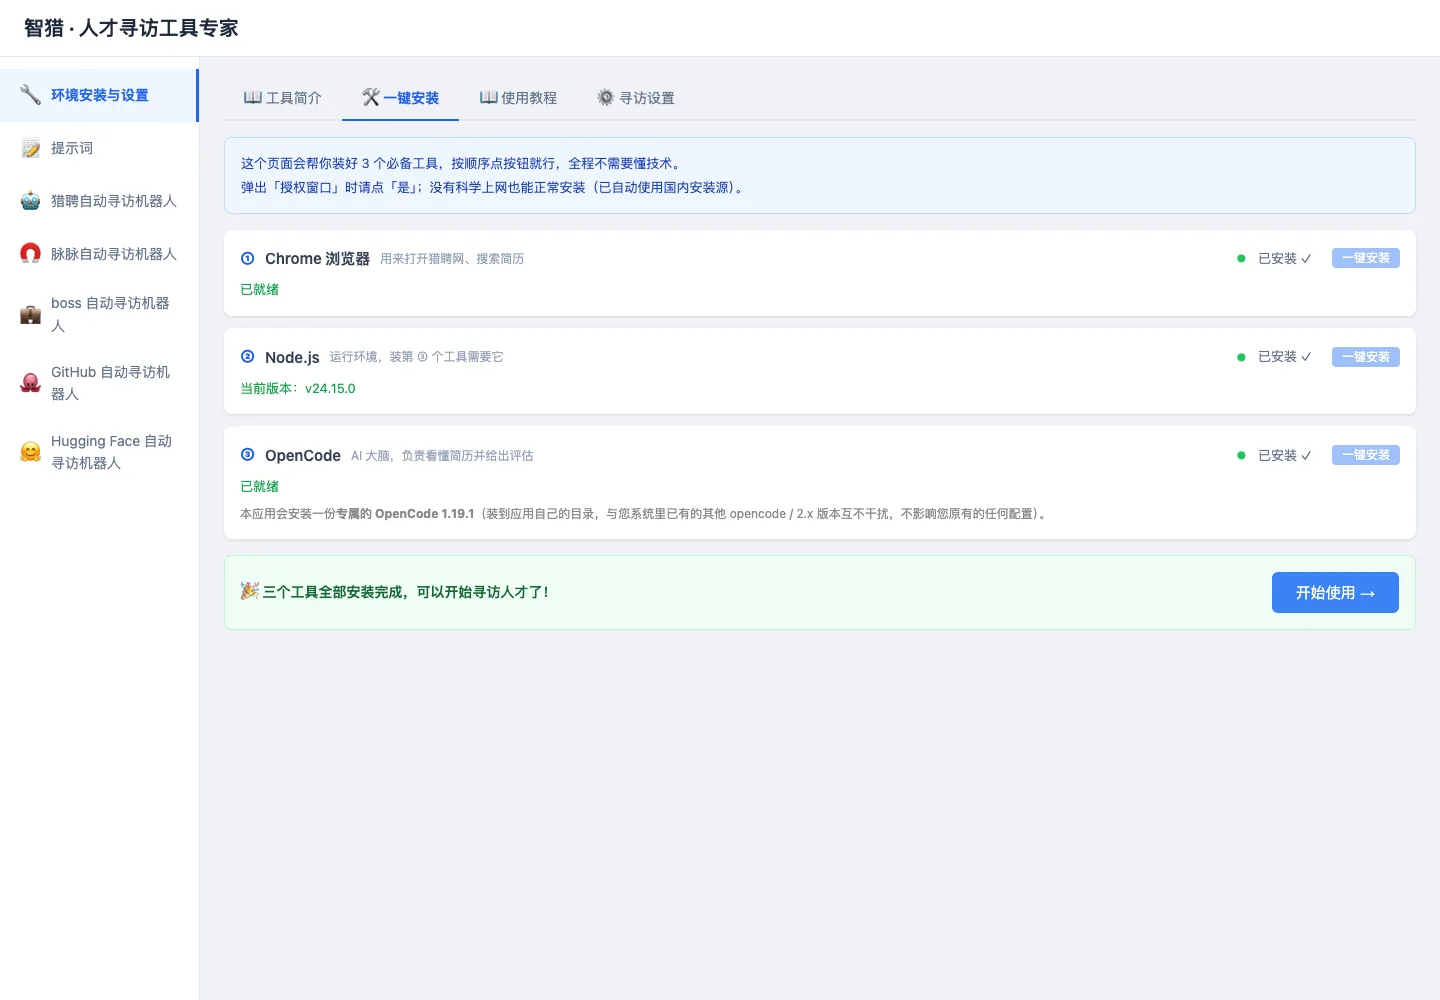Click the wrench icon beside 环境安装与设置
Image resolution: width=1440 pixels, height=1000 pixels.
[x=31, y=95]
